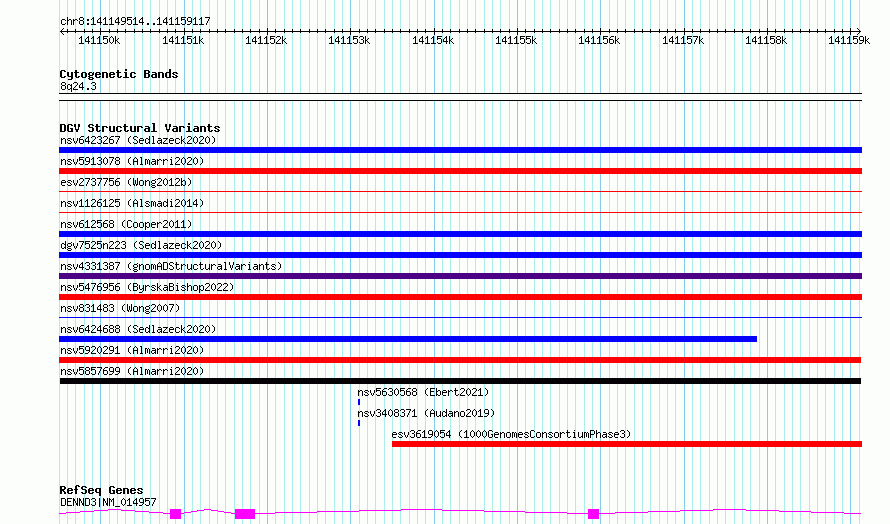
Task: Select the small blue mark under nsv5630568
Action: 359,402
